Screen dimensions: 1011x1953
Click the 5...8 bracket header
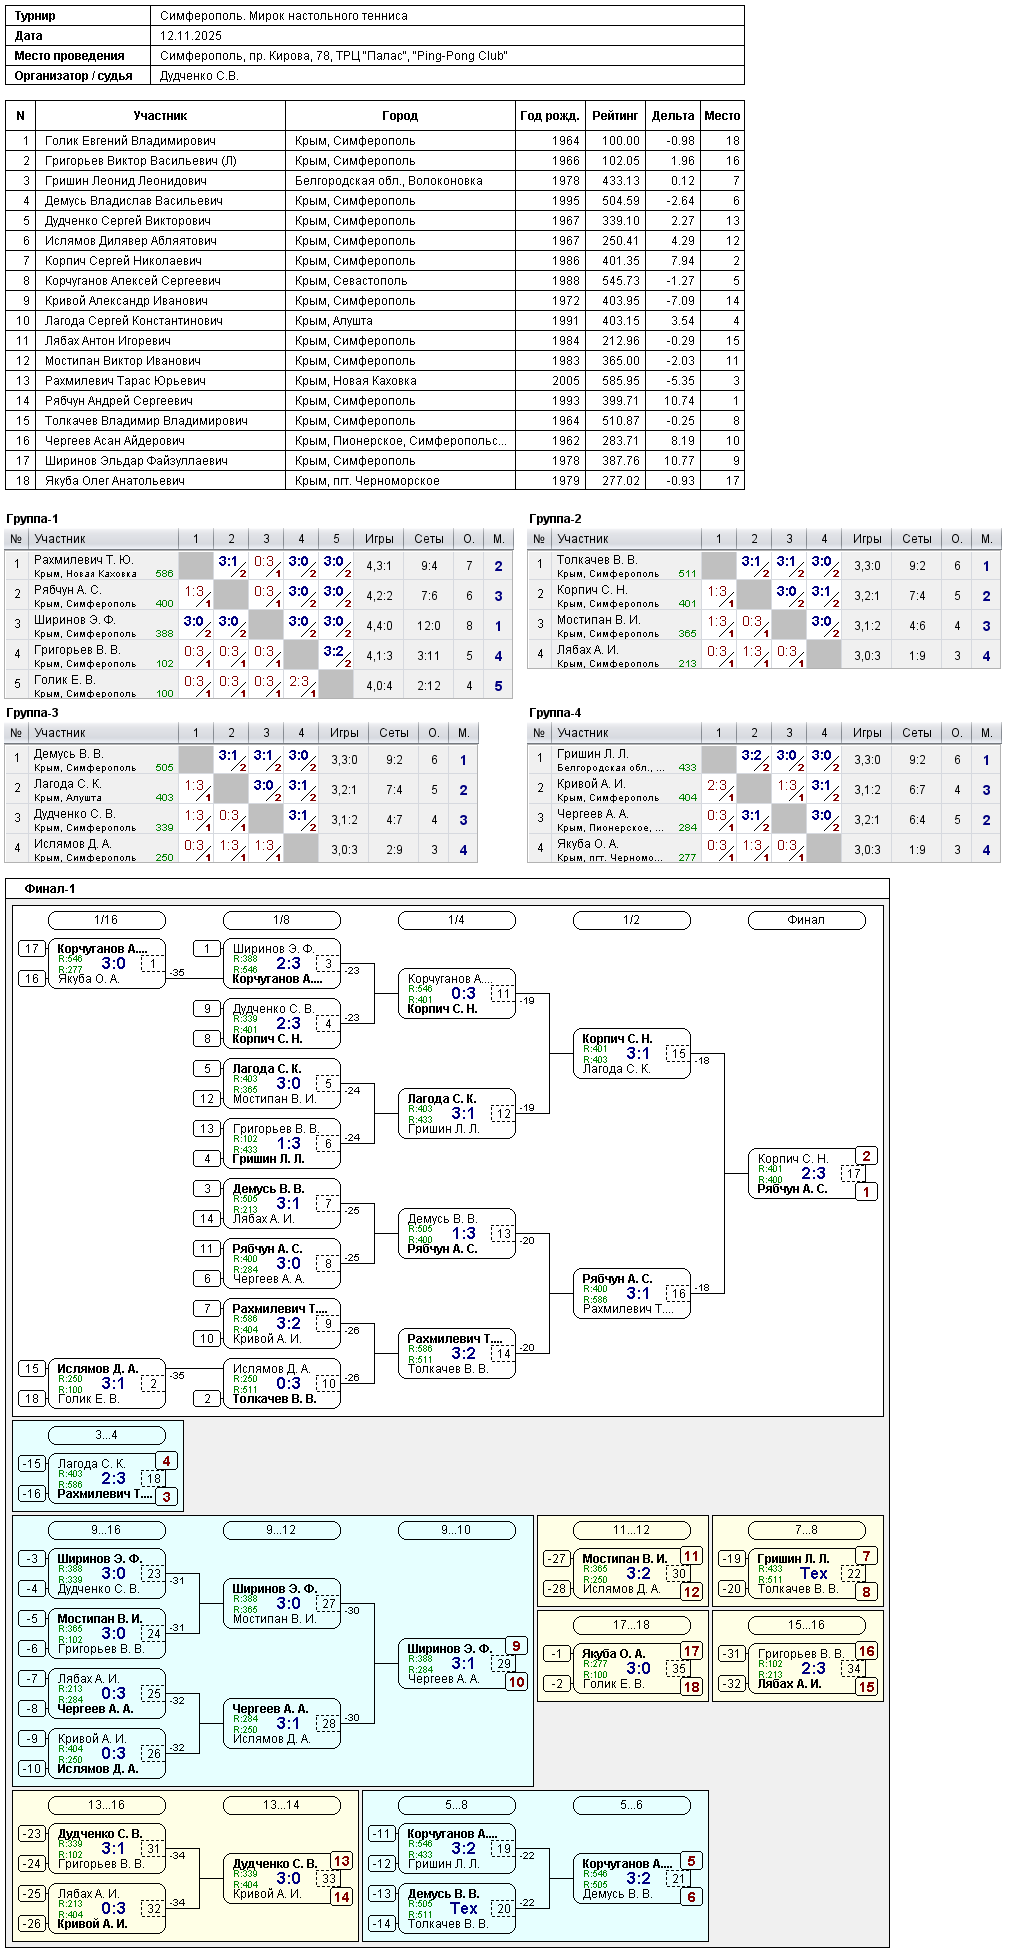[x=456, y=1805]
